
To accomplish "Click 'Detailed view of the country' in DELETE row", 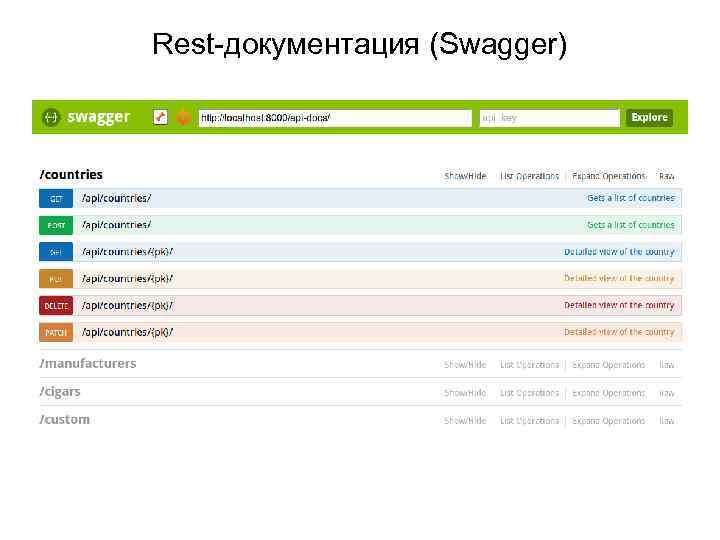I will click(x=619, y=305).
